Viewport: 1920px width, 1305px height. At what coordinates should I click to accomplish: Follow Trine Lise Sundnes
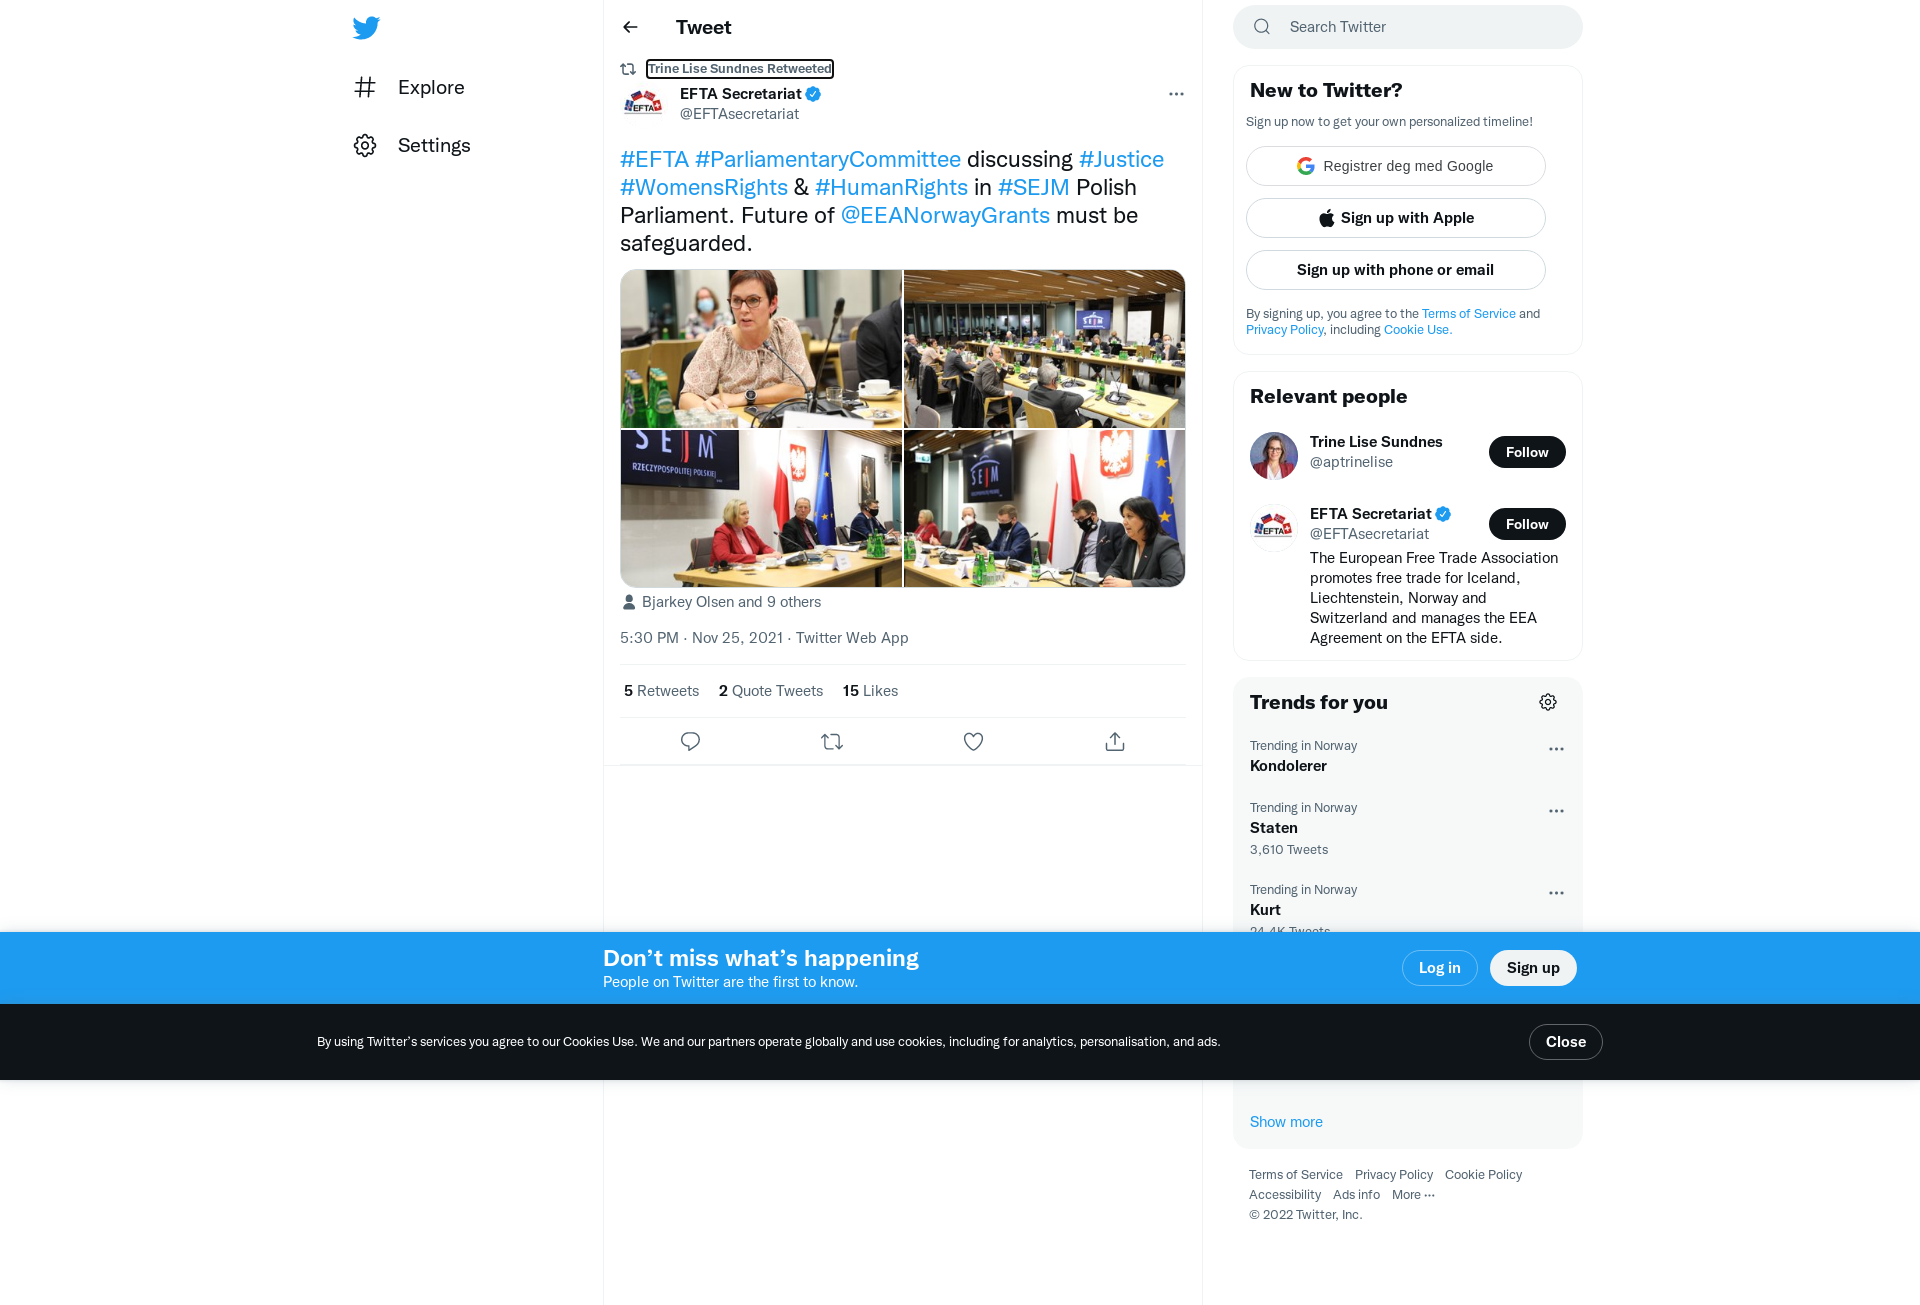pyautogui.click(x=1527, y=452)
